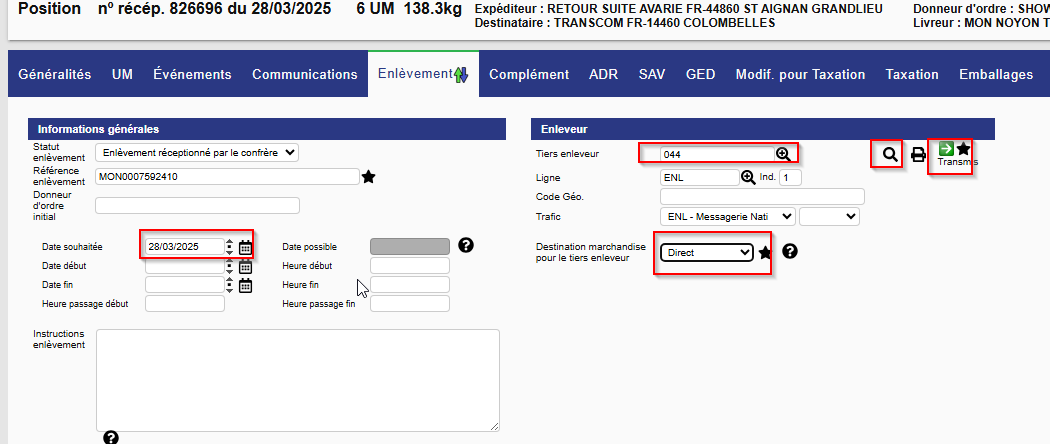Click the Heure fin input field

point(410,285)
